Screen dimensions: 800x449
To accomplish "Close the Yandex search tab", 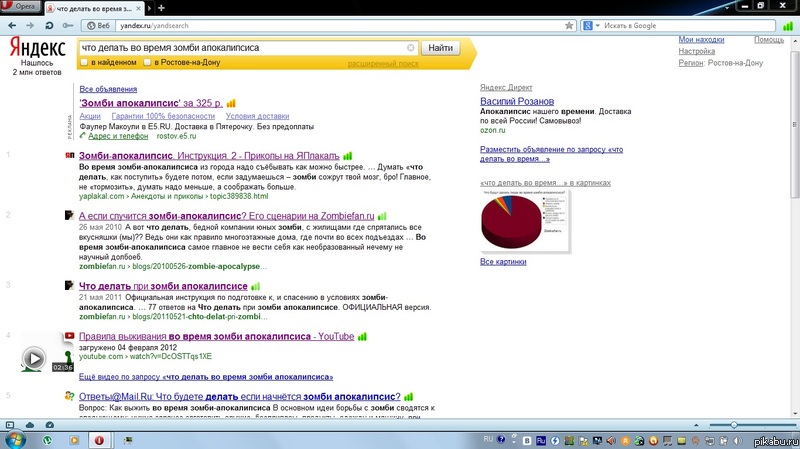I will (138, 9).
